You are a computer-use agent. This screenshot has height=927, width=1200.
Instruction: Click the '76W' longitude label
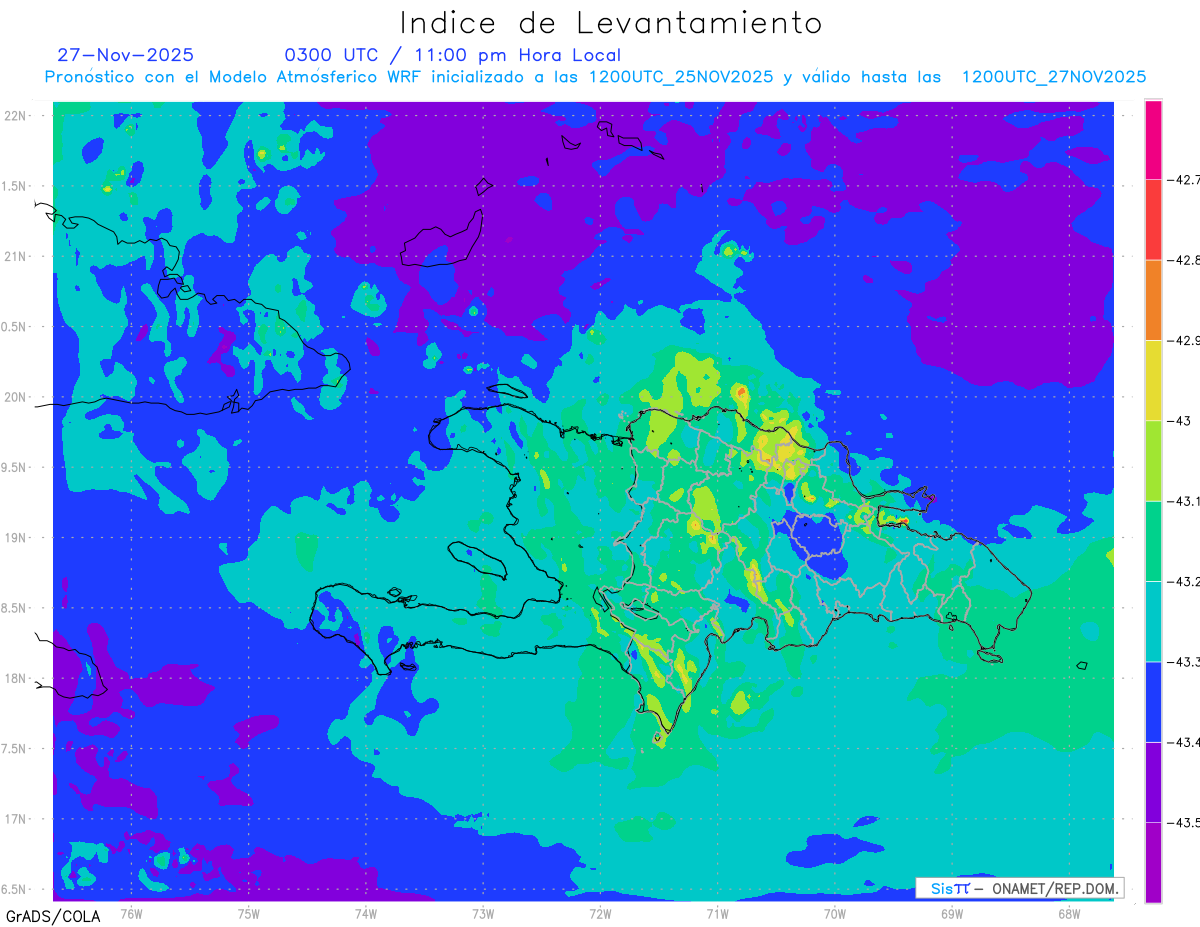pos(131,912)
